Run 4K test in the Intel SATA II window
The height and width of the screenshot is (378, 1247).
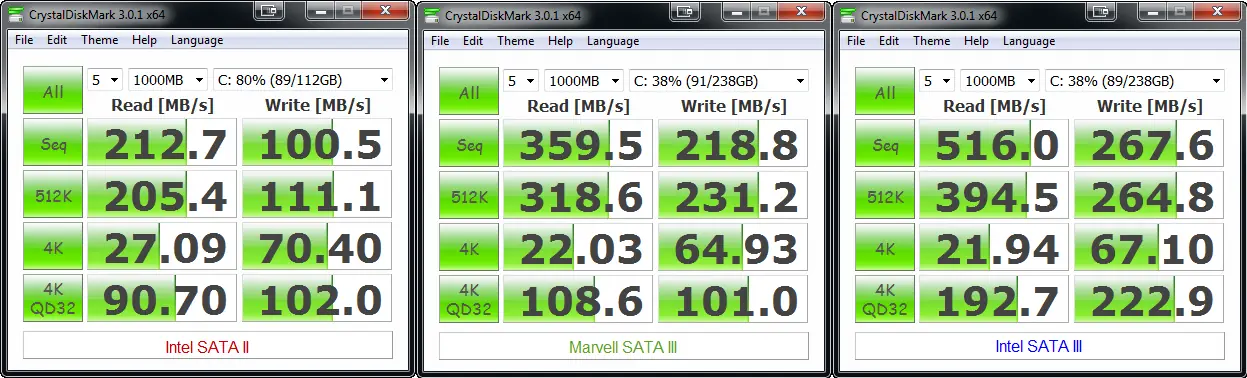pos(53,247)
